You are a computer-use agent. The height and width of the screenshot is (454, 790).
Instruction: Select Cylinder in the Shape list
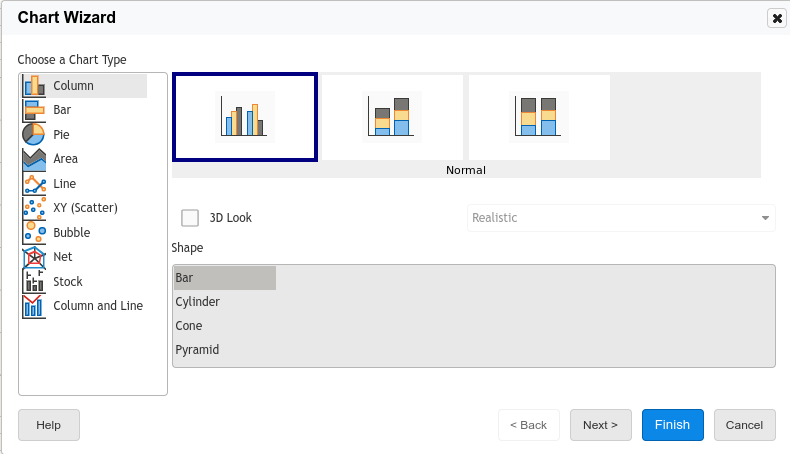click(198, 302)
